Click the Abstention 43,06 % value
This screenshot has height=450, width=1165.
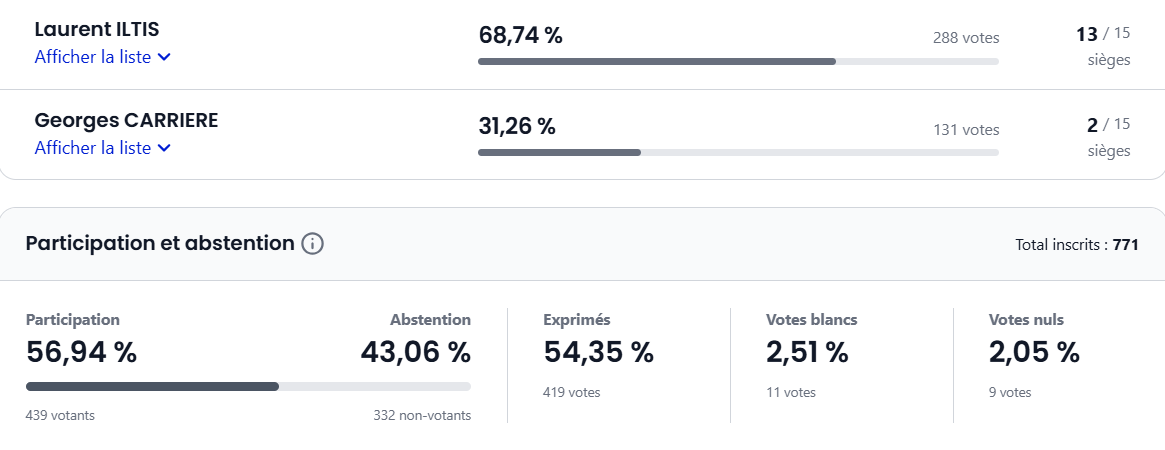415,352
